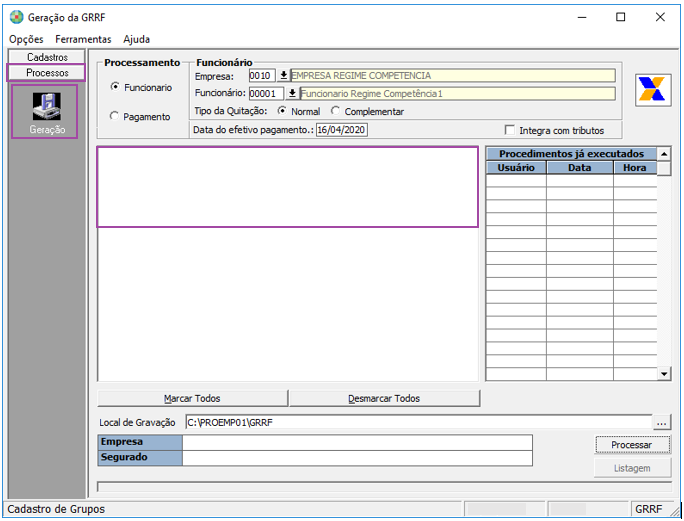Open the Ajuda menu
The width and height of the screenshot is (684, 521).
point(136,39)
